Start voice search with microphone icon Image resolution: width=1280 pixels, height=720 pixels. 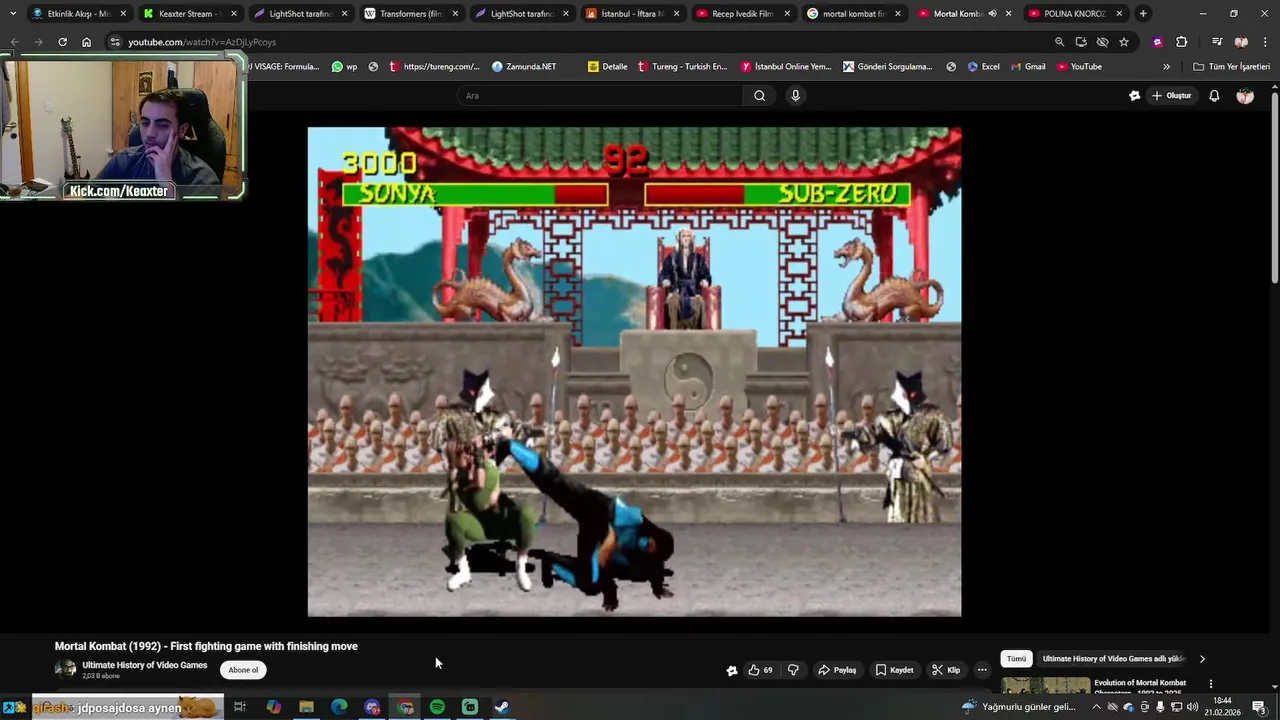coord(796,96)
